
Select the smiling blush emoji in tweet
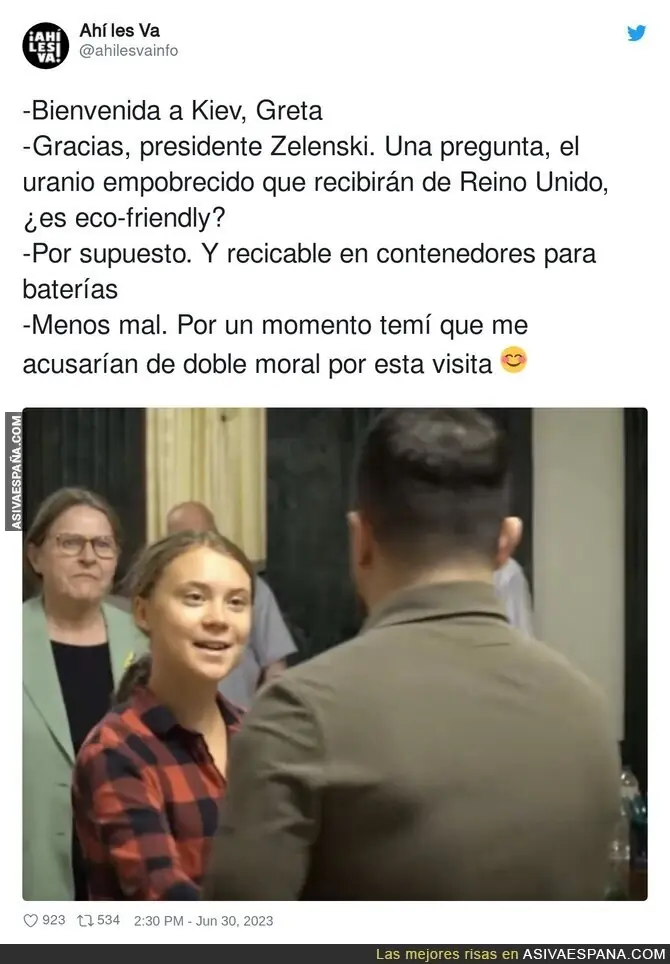click(513, 360)
